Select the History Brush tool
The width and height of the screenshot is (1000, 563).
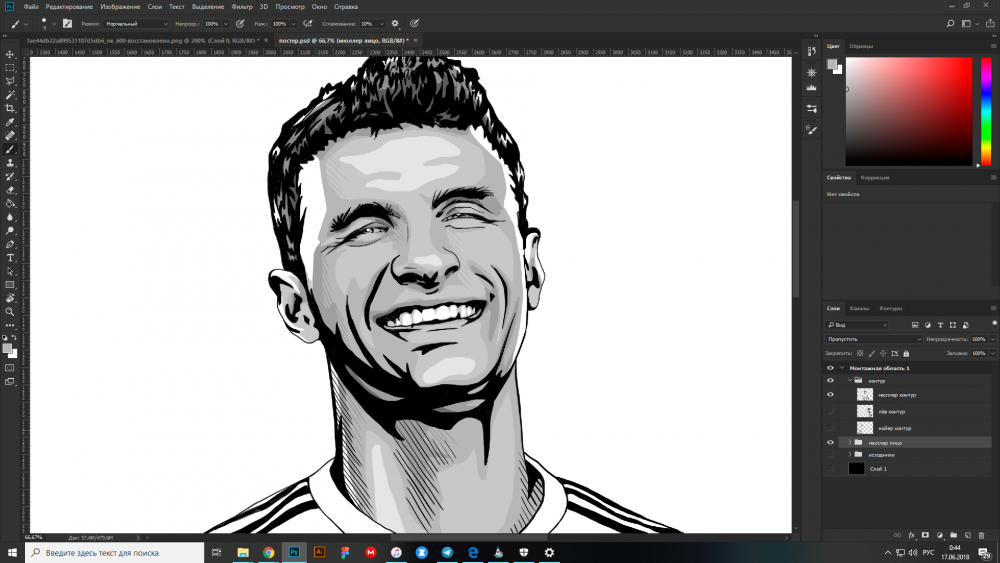10,176
